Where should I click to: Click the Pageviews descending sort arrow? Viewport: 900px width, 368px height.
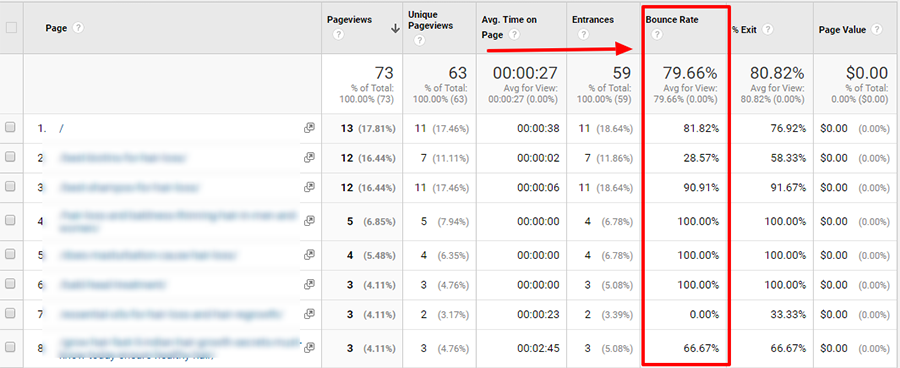click(395, 29)
